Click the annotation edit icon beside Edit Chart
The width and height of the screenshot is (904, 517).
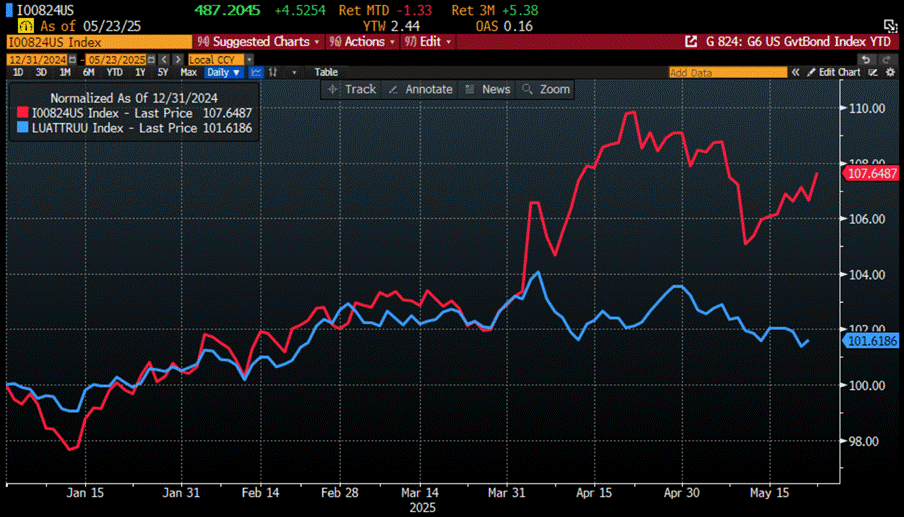tap(873, 72)
